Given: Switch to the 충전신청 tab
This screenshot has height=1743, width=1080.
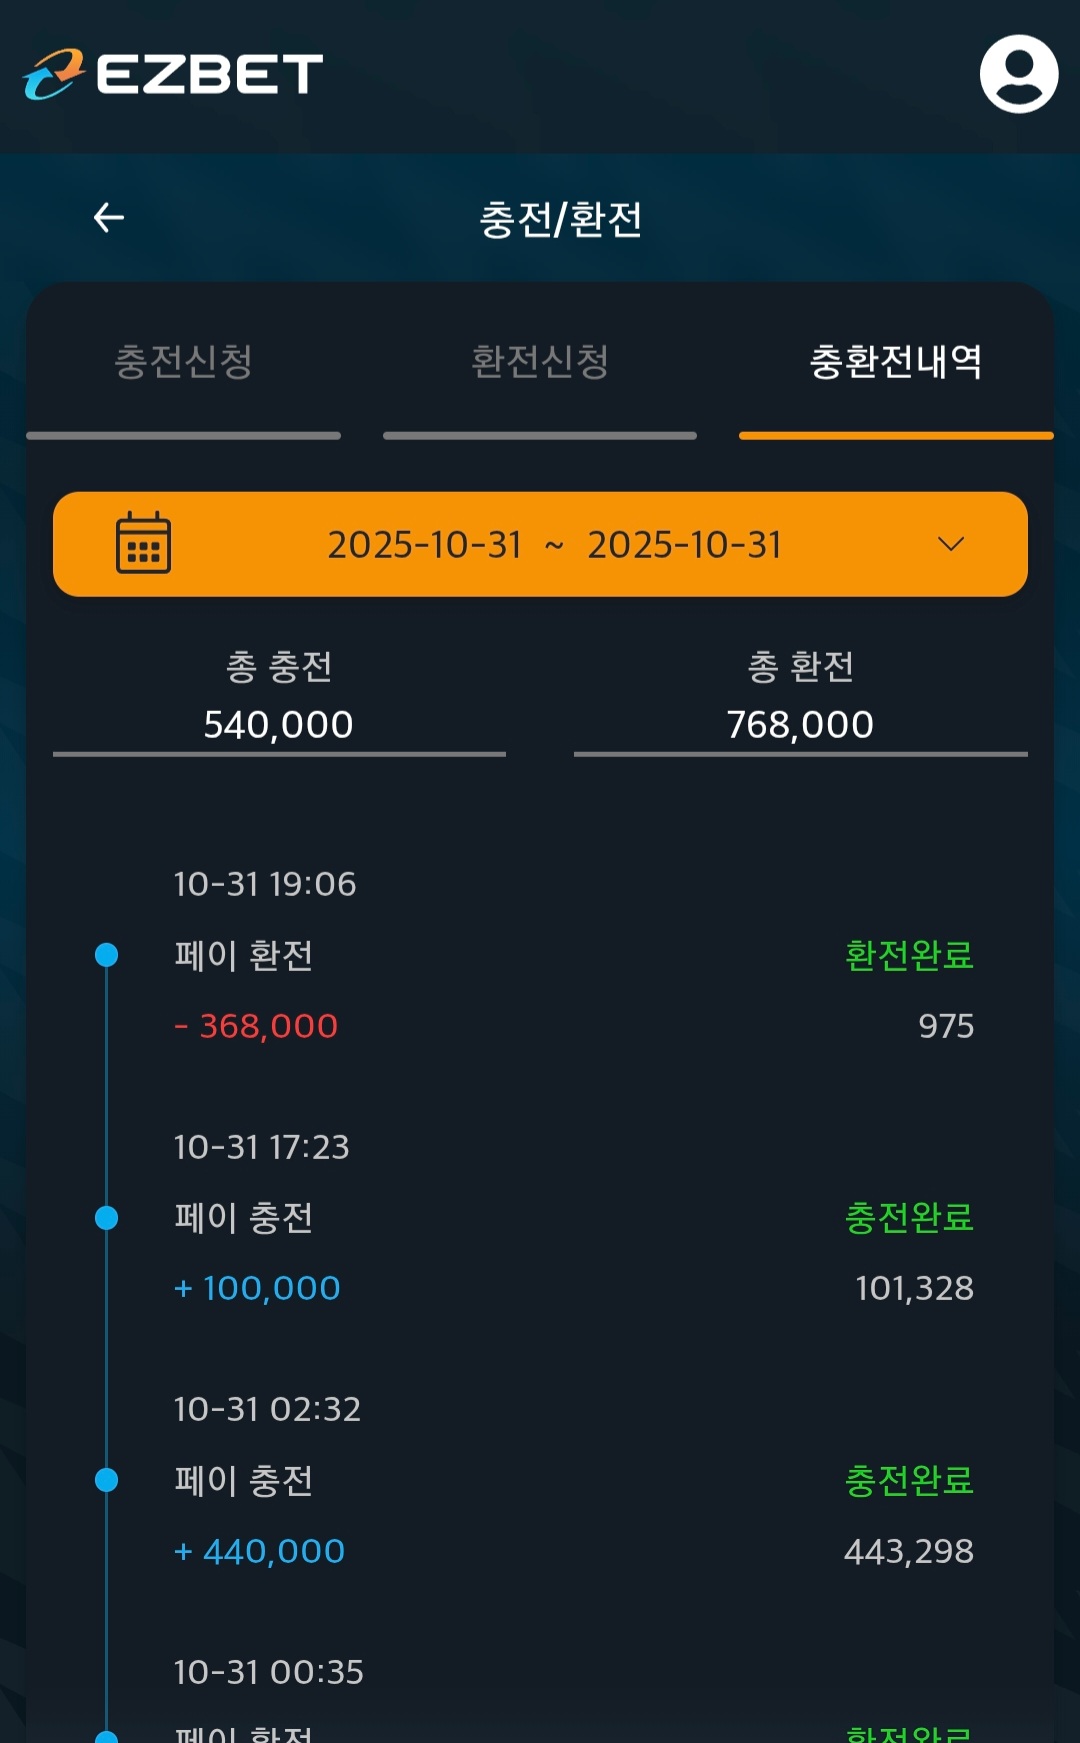Looking at the screenshot, I should [183, 362].
